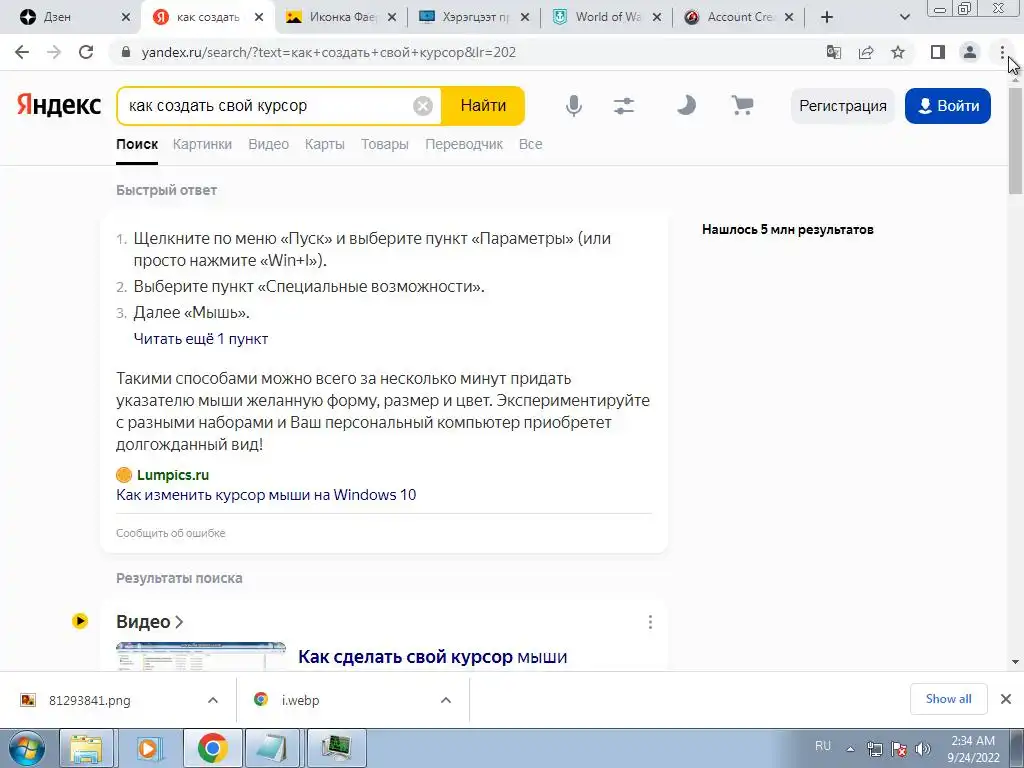Open the tab search dropdown chevron

(904, 17)
